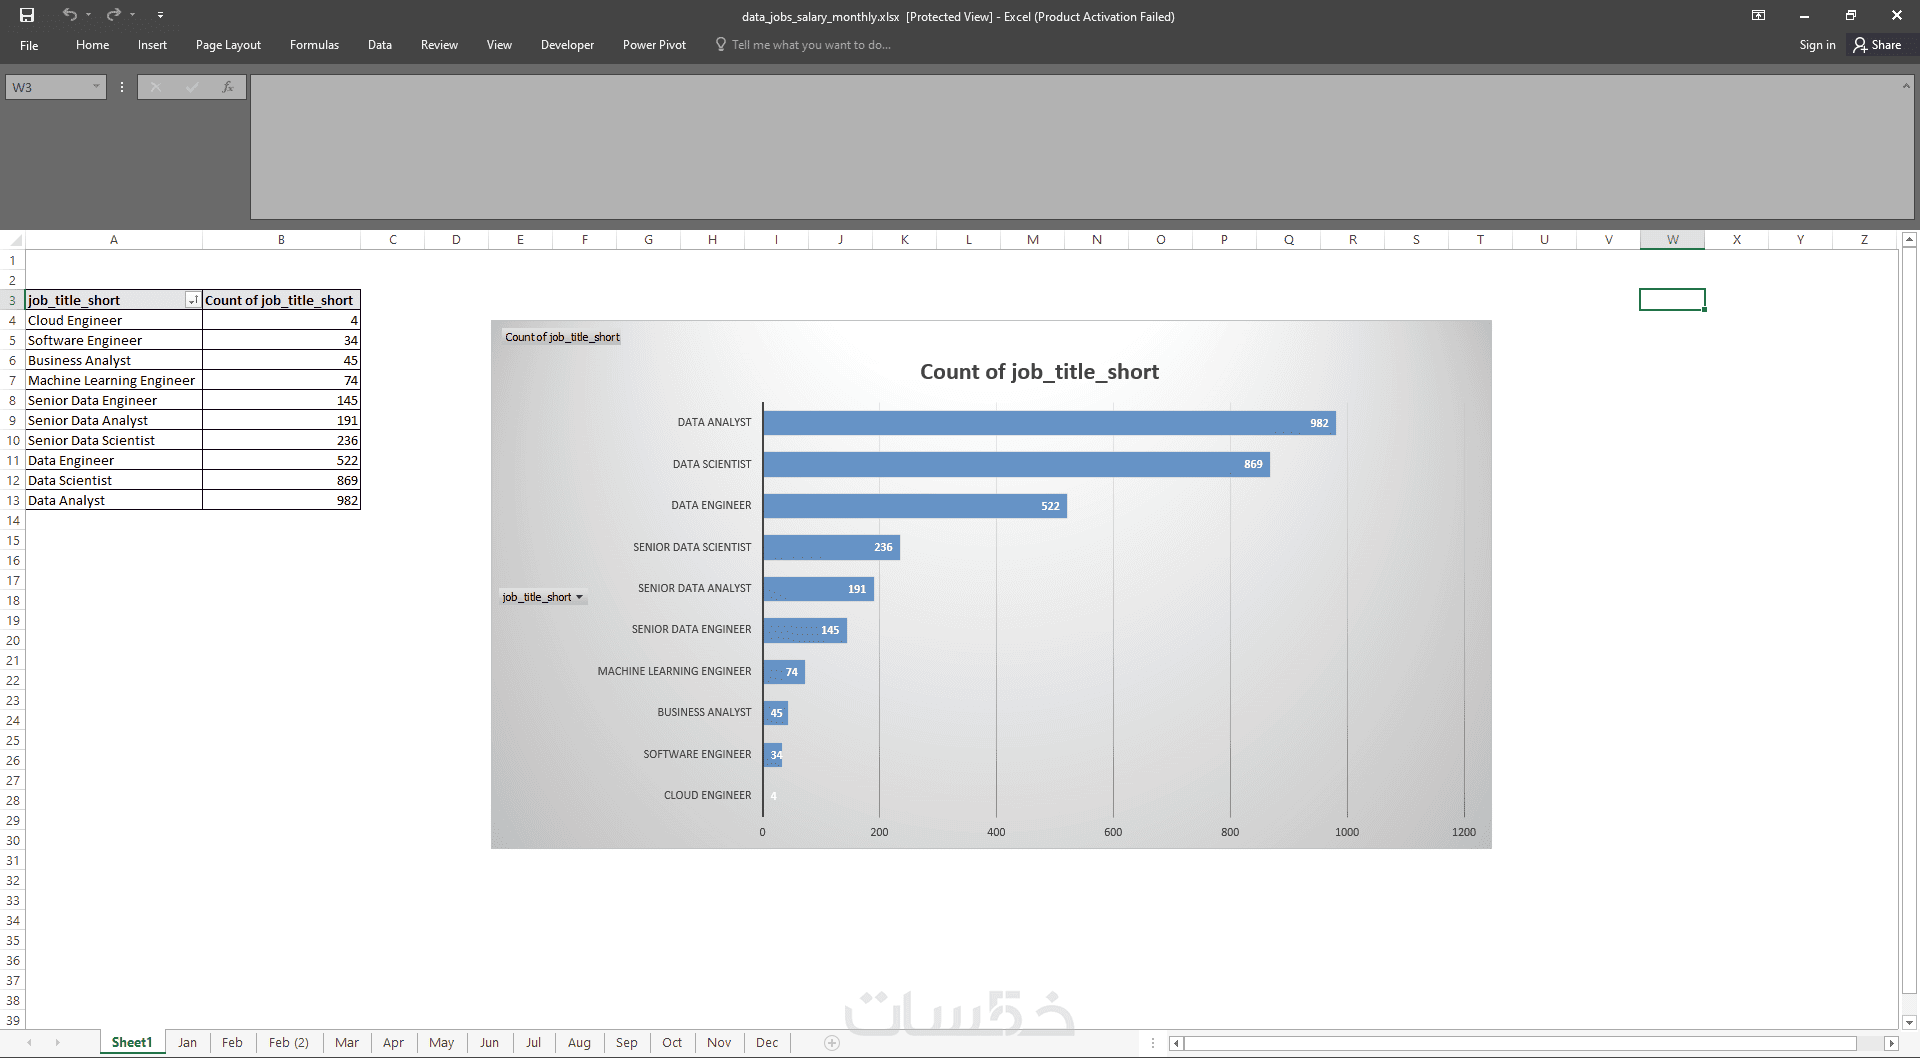
Task: Click the Sign in link
Action: pyautogui.click(x=1817, y=45)
